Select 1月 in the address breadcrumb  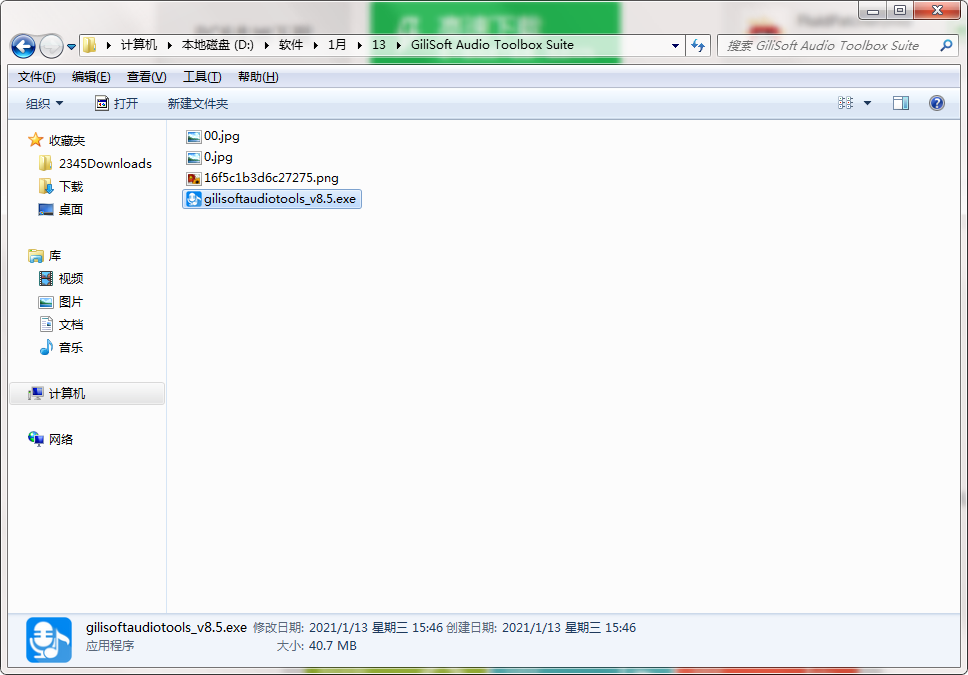(x=337, y=45)
